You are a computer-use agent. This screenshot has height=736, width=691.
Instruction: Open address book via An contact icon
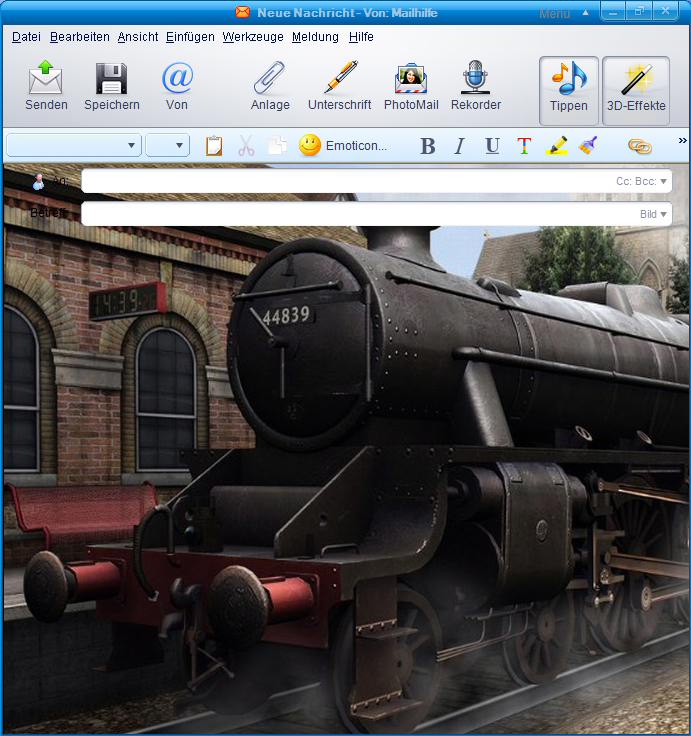click(x=39, y=181)
